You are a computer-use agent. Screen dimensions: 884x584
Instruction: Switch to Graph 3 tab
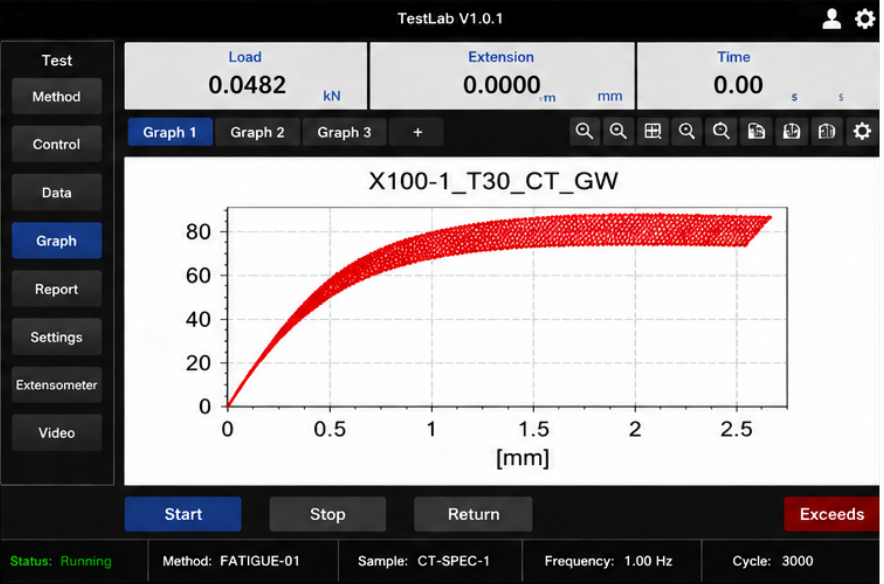344,132
